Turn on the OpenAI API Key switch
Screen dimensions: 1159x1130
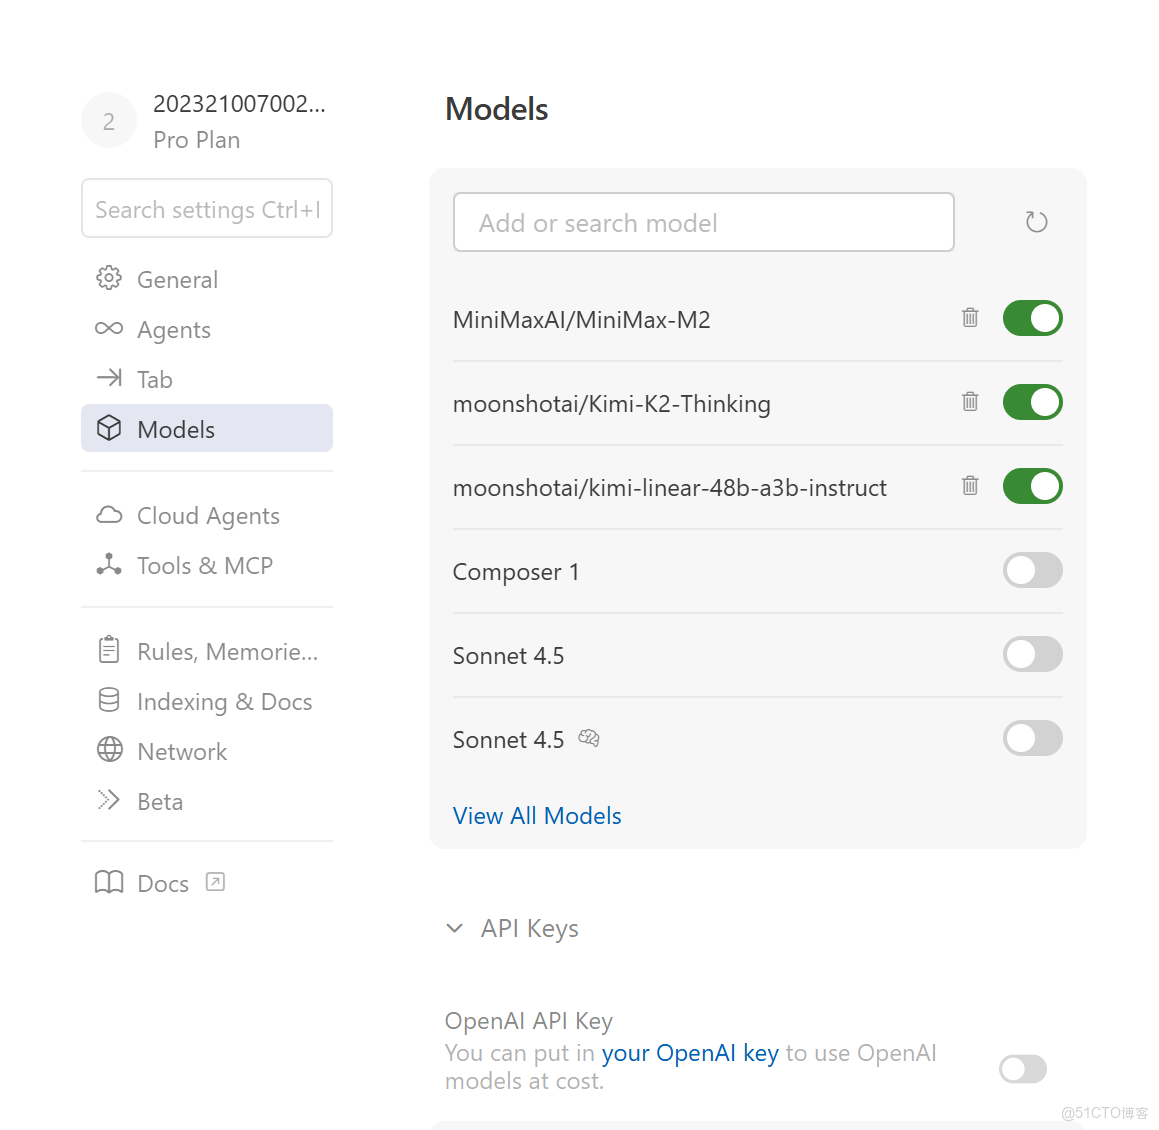point(1022,1068)
